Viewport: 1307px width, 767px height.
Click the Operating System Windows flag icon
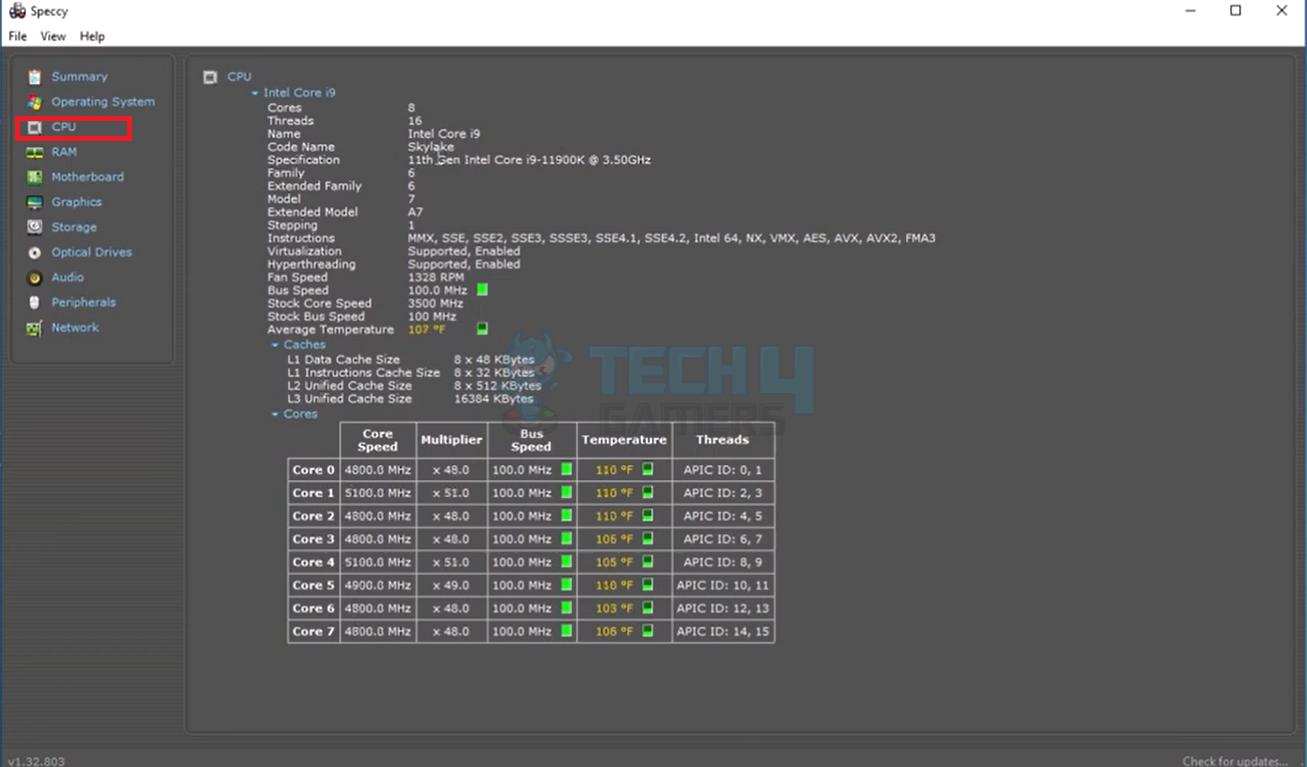(x=35, y=102)
